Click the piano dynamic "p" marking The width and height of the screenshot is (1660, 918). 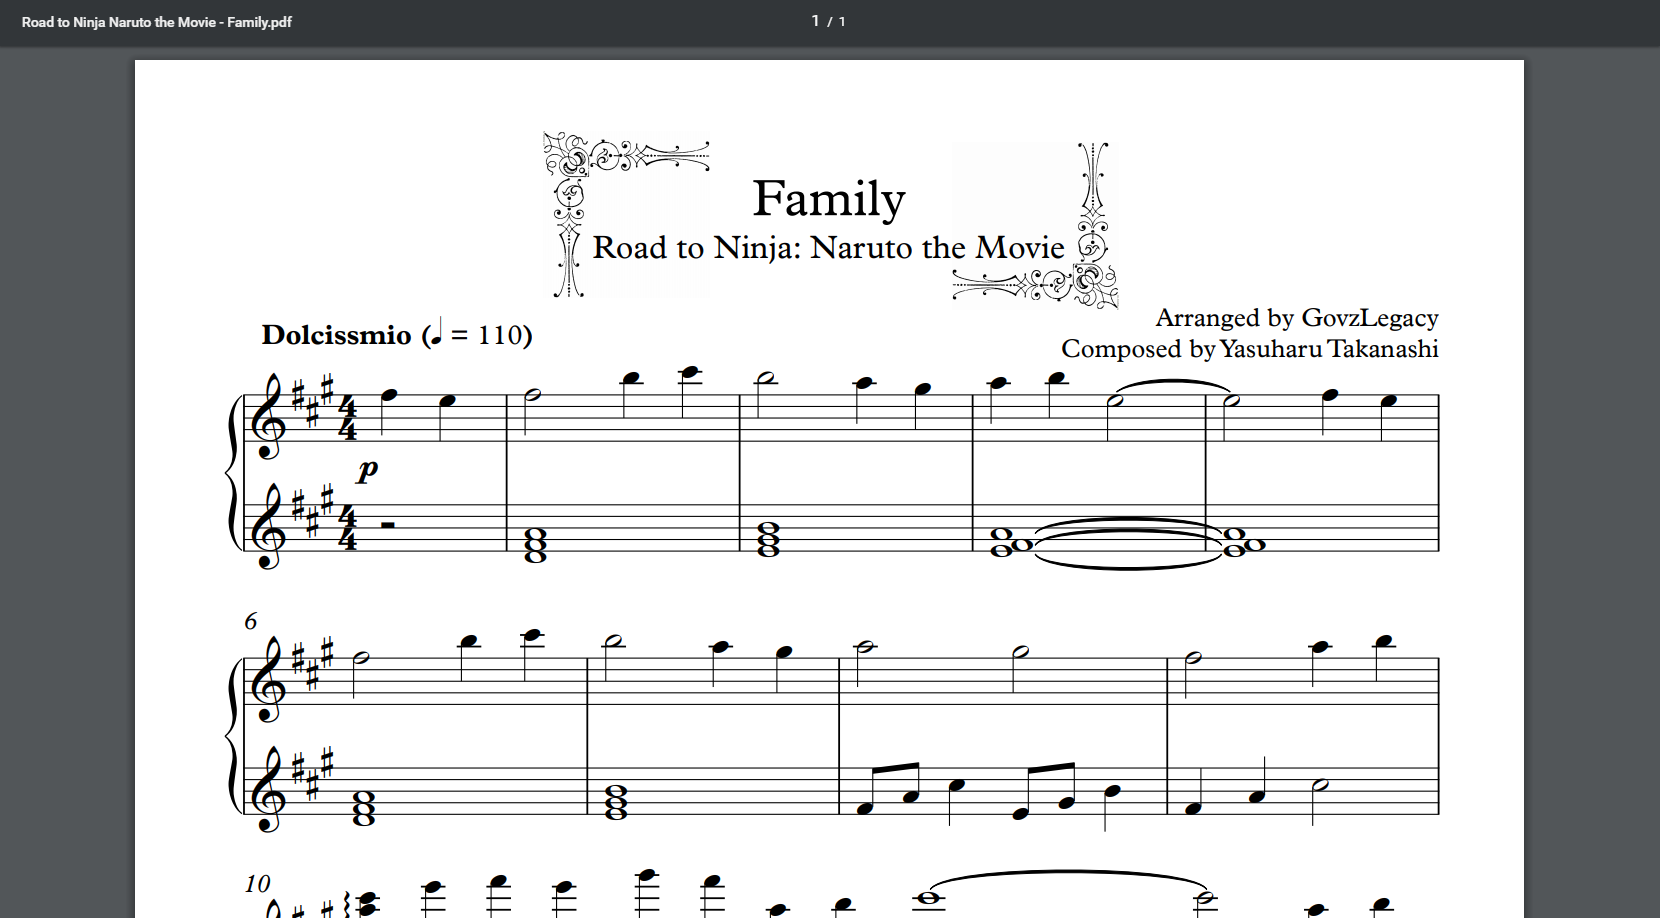pos(368,469)
